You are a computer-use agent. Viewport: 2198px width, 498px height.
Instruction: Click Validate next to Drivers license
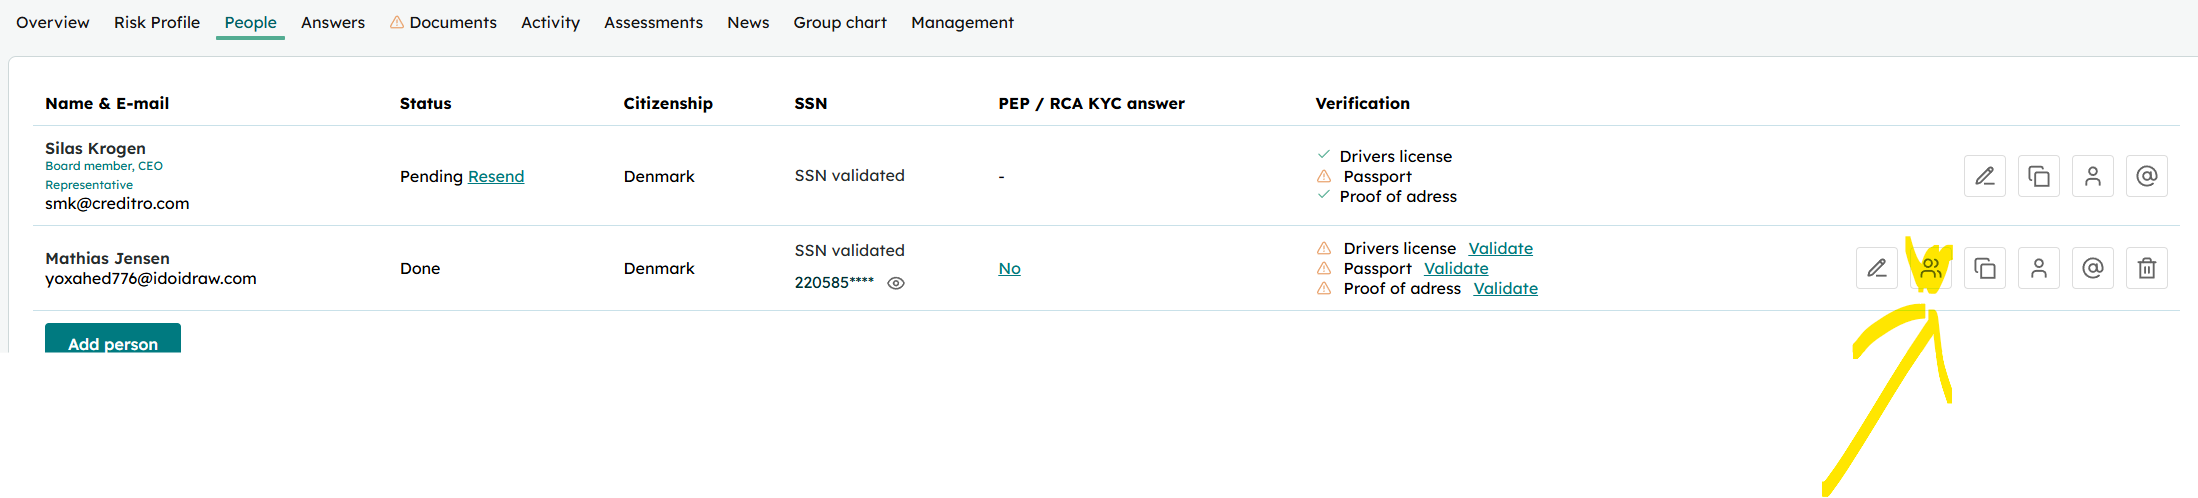tap(1500, 248)
